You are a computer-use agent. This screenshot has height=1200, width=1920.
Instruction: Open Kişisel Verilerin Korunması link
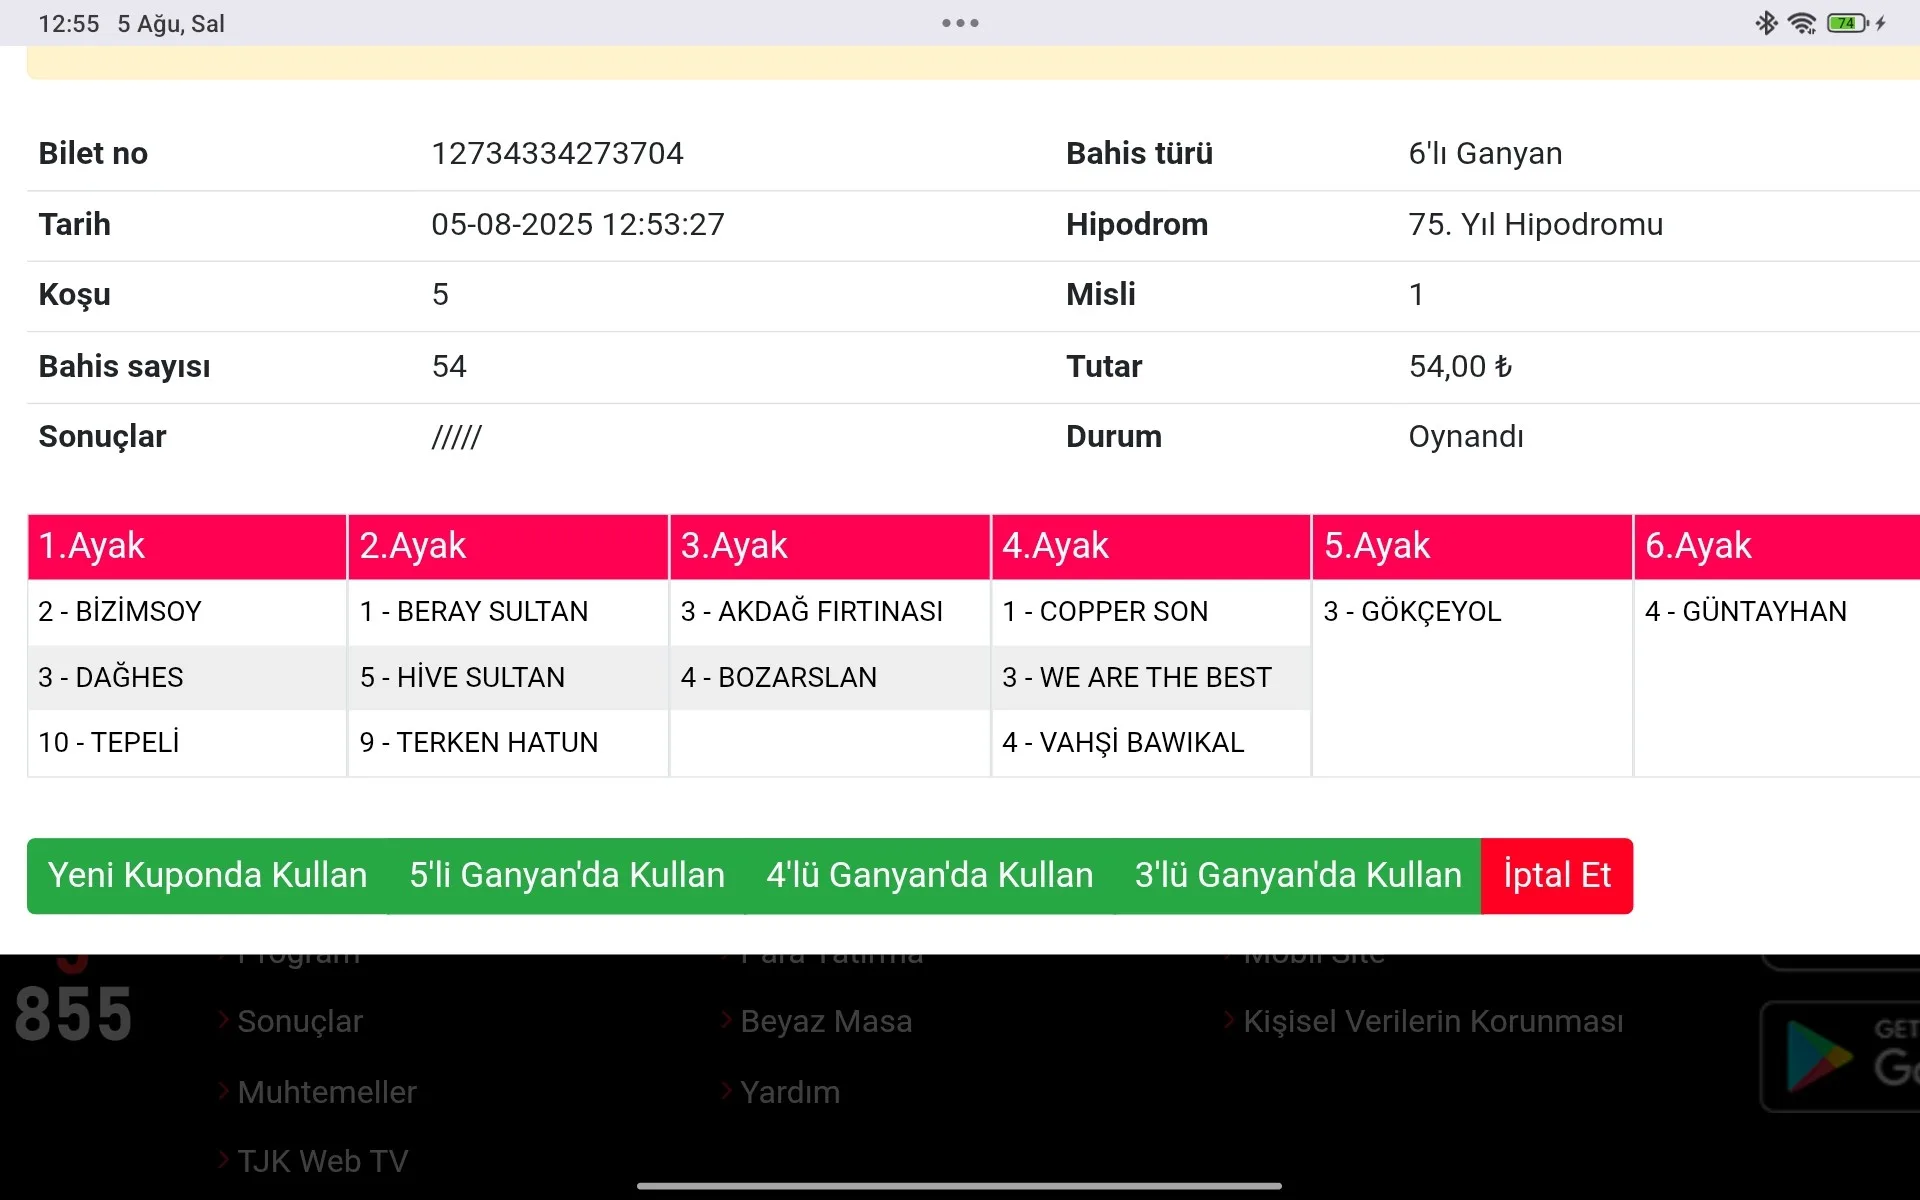tap(1432, 1021)
